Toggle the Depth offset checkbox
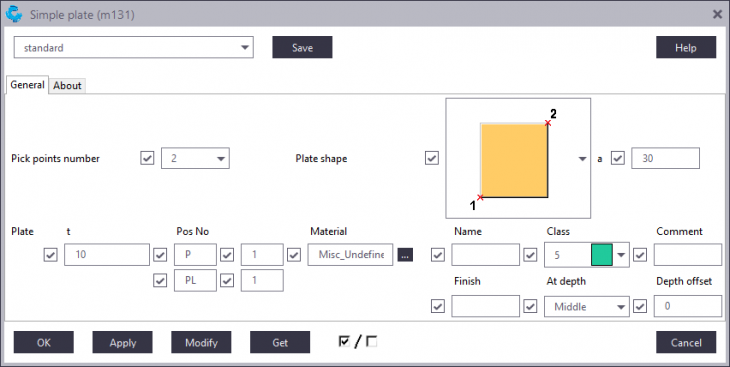Screen dimensions: 730x367 point(640,306)
